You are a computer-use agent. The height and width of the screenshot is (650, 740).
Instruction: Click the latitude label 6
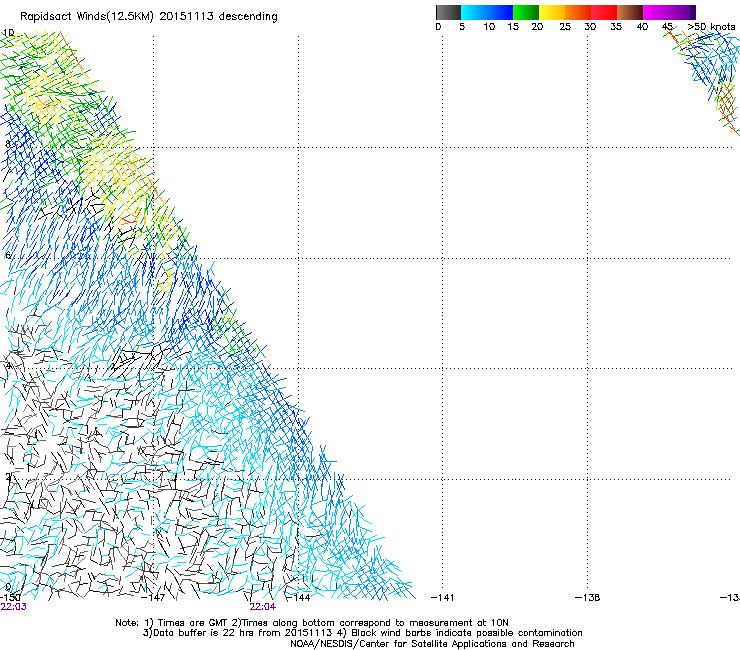coord(8,255)
